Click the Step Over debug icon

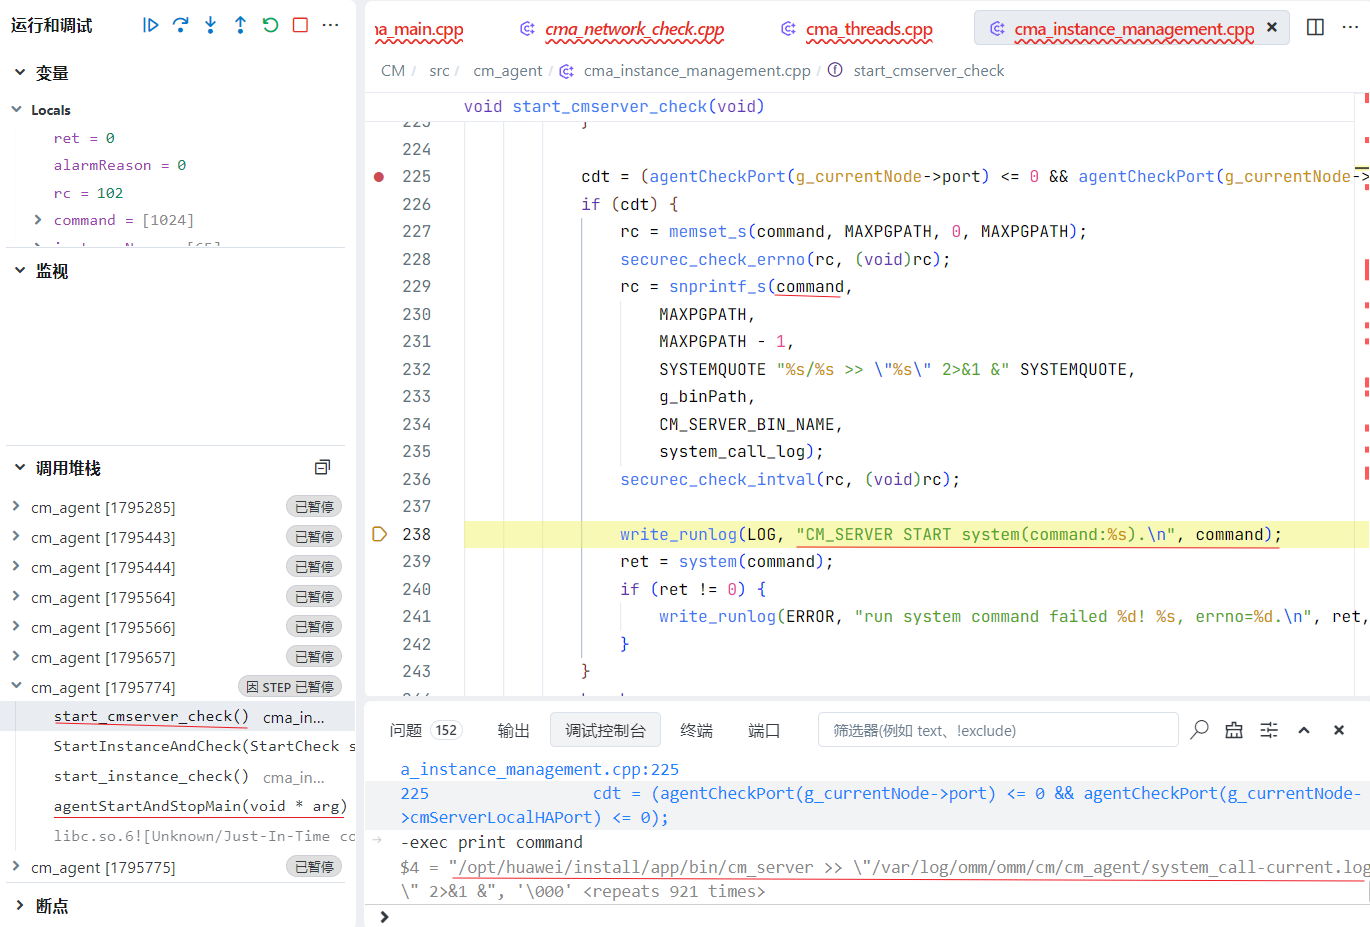(181, 25)
